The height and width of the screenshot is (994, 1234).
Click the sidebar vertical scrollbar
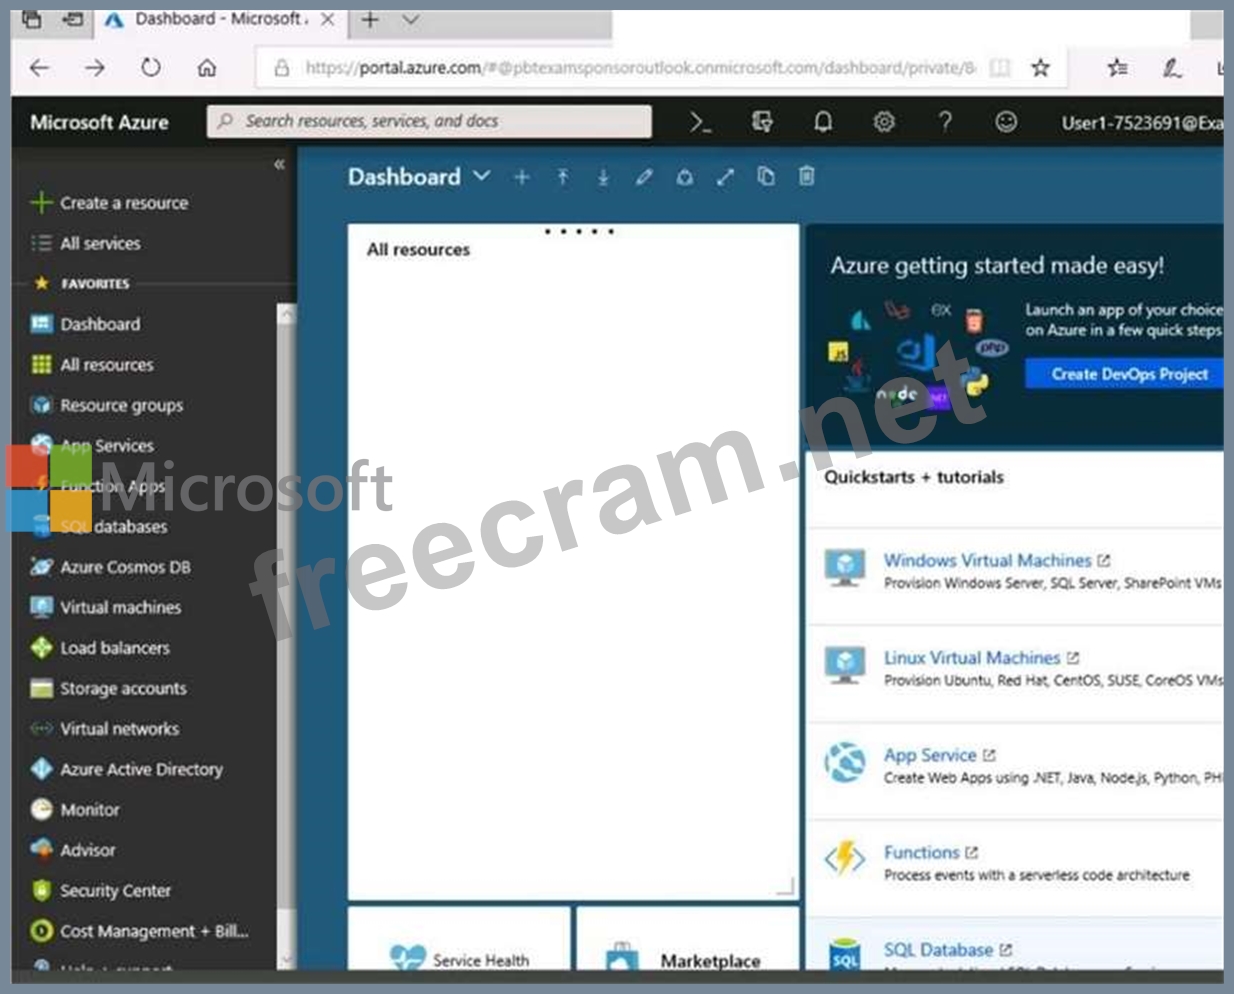tap(286, 636)
